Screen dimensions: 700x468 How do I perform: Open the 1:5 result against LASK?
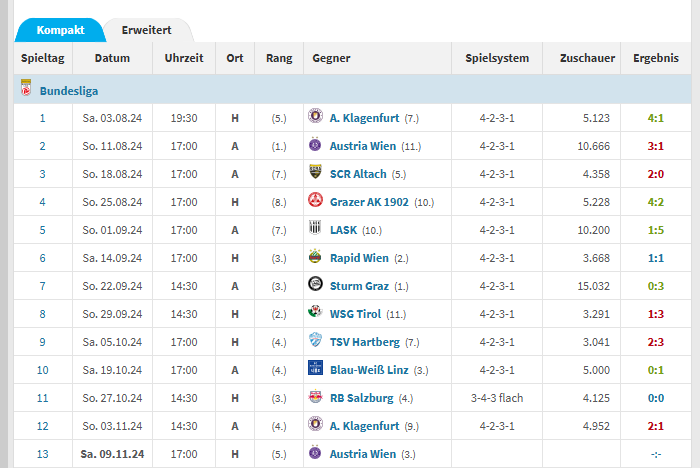coord(656,229)
